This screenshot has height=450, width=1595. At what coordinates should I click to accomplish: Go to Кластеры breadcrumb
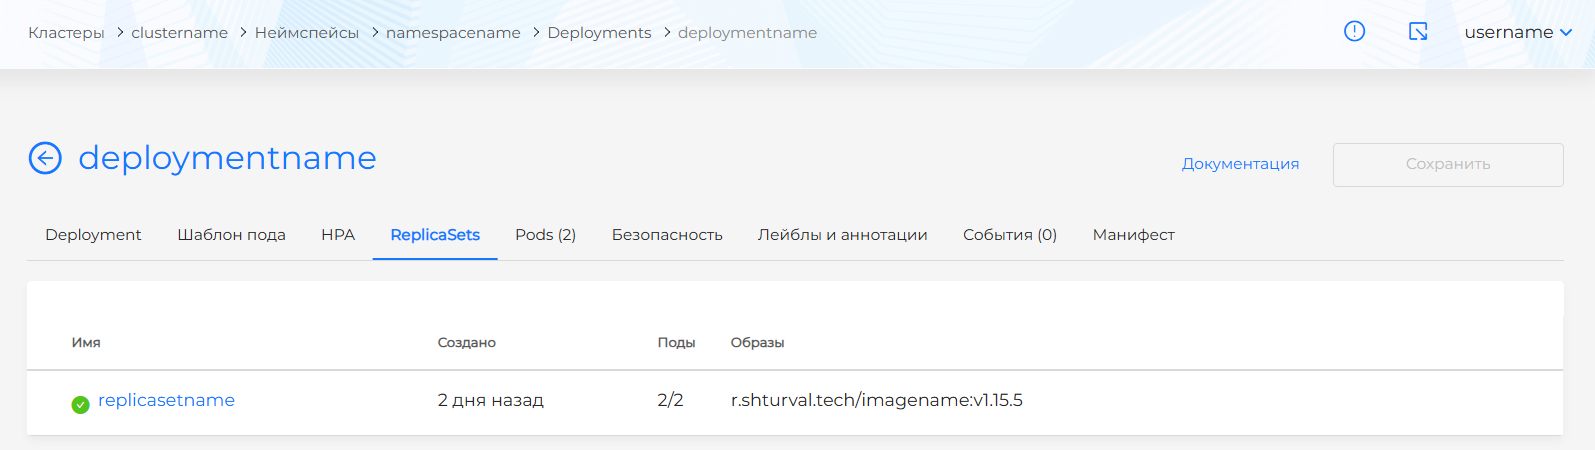[x=66, y=33]
